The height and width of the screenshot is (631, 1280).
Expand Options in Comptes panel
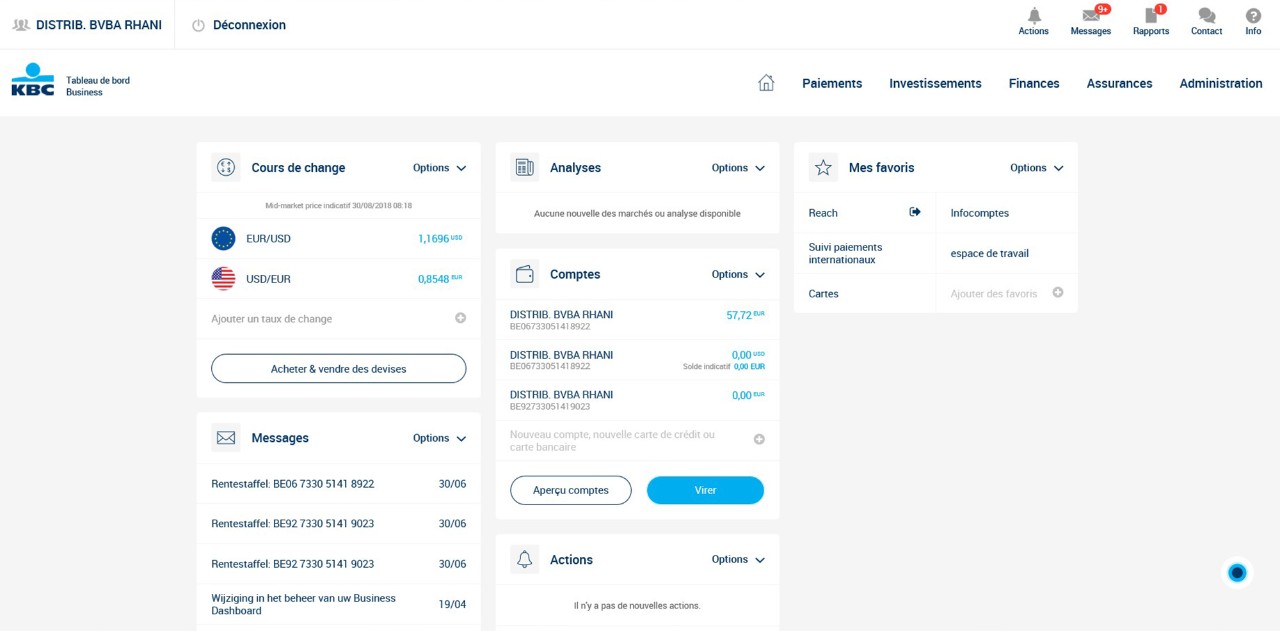point(738,274)
